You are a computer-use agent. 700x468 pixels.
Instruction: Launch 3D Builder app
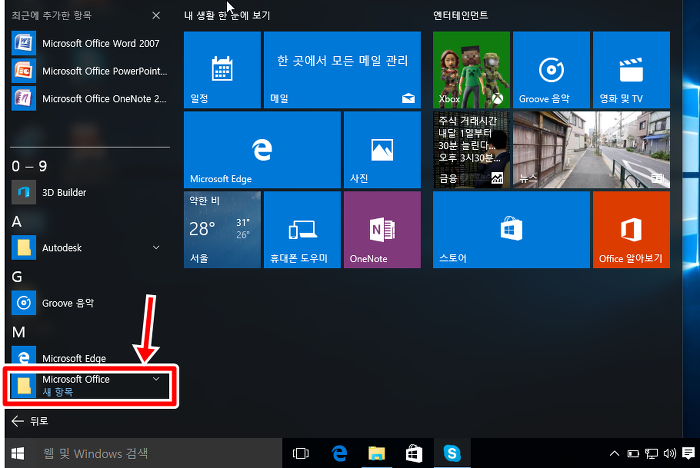[90, 192]
